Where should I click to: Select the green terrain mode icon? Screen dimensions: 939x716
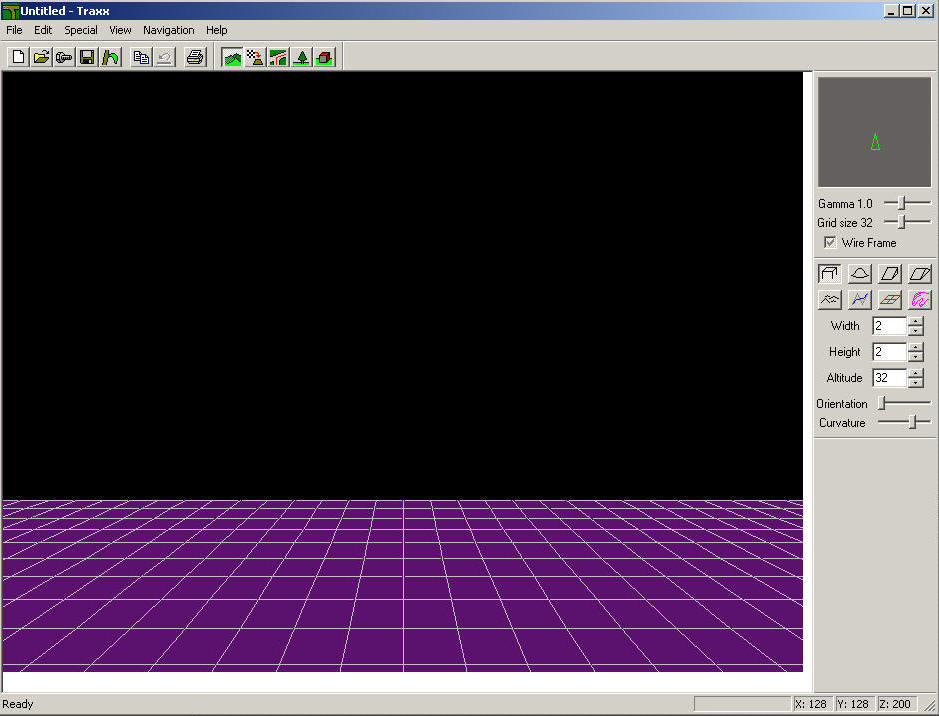pos(232,57)
